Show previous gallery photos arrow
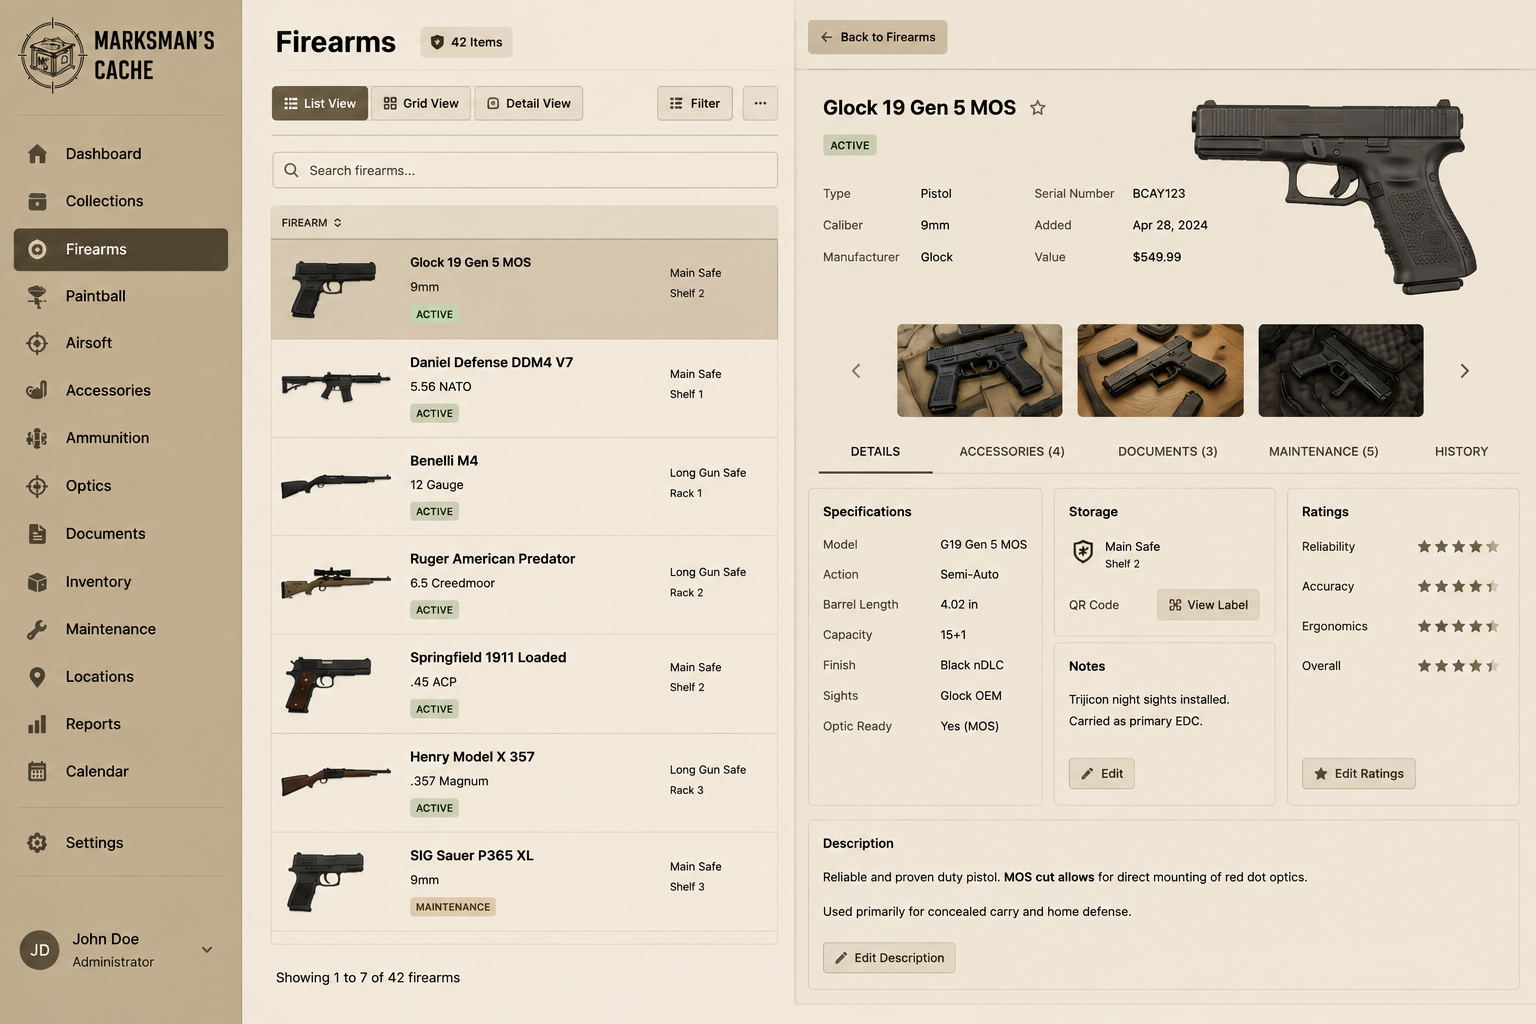The height and width of the screenshot is (1024, 1536). (x=856, y=371)
